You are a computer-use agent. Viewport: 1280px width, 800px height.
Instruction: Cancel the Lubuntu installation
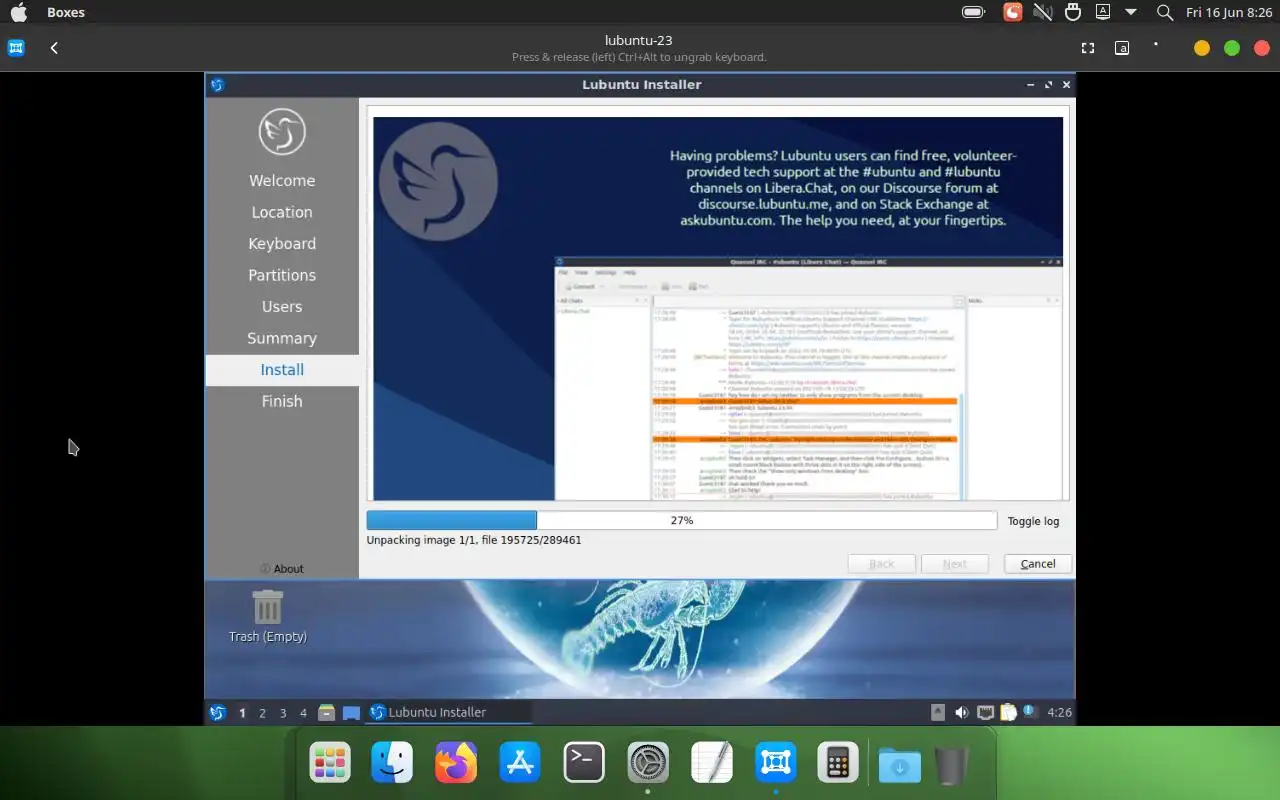pyautogui.click(x=1038, y=564)
